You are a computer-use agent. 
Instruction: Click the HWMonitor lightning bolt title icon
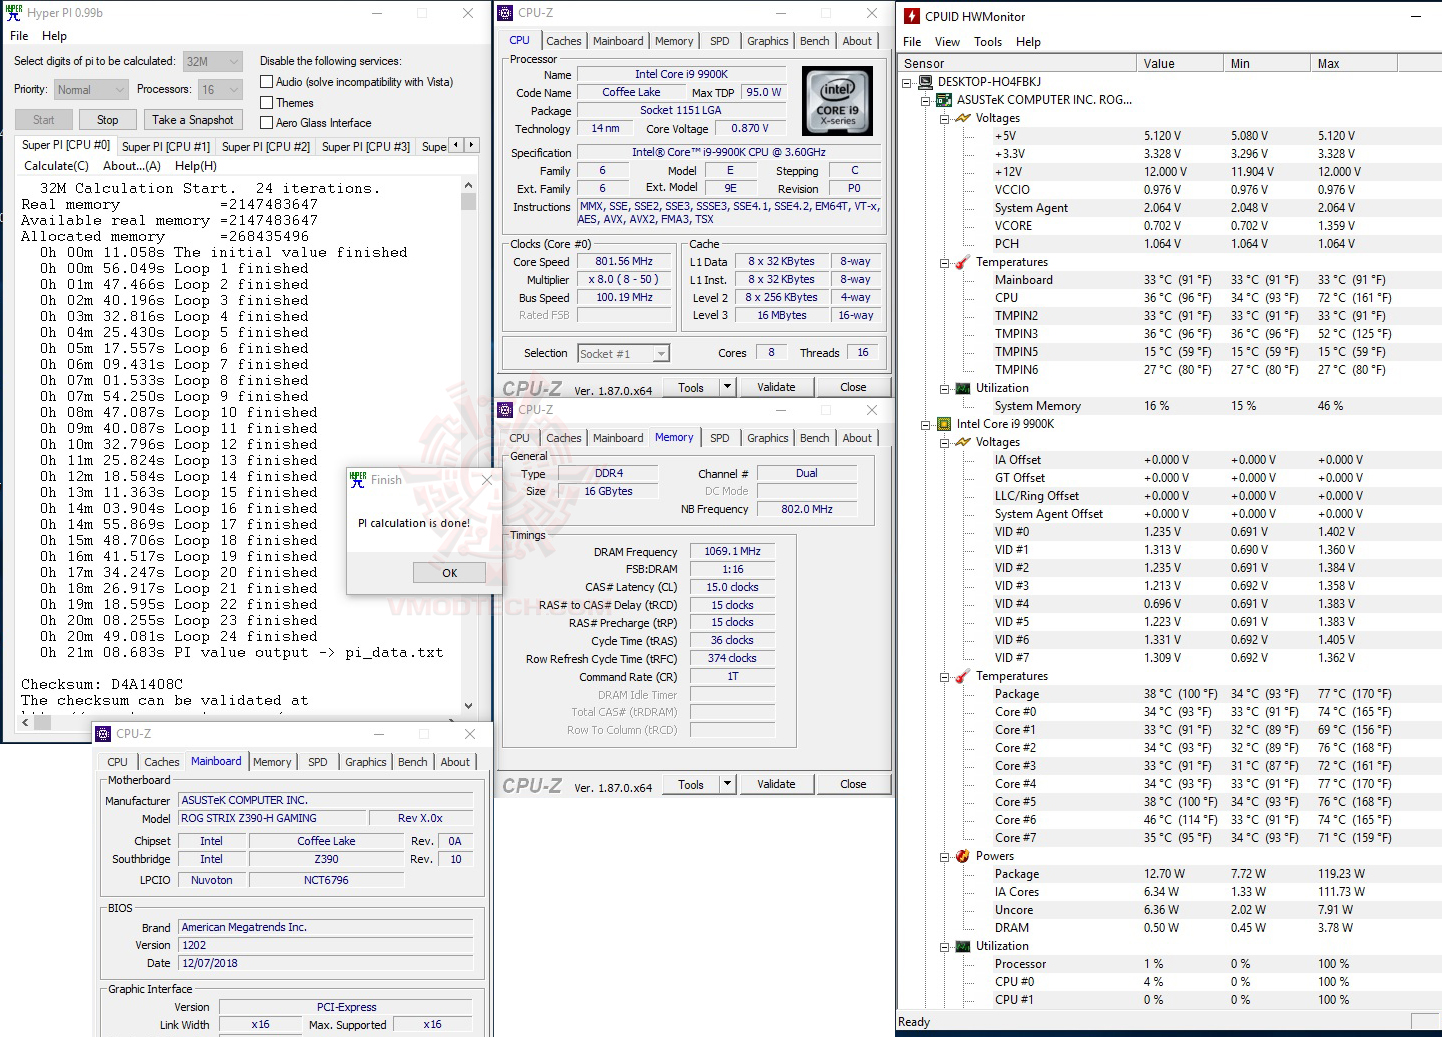click(911, 16)
